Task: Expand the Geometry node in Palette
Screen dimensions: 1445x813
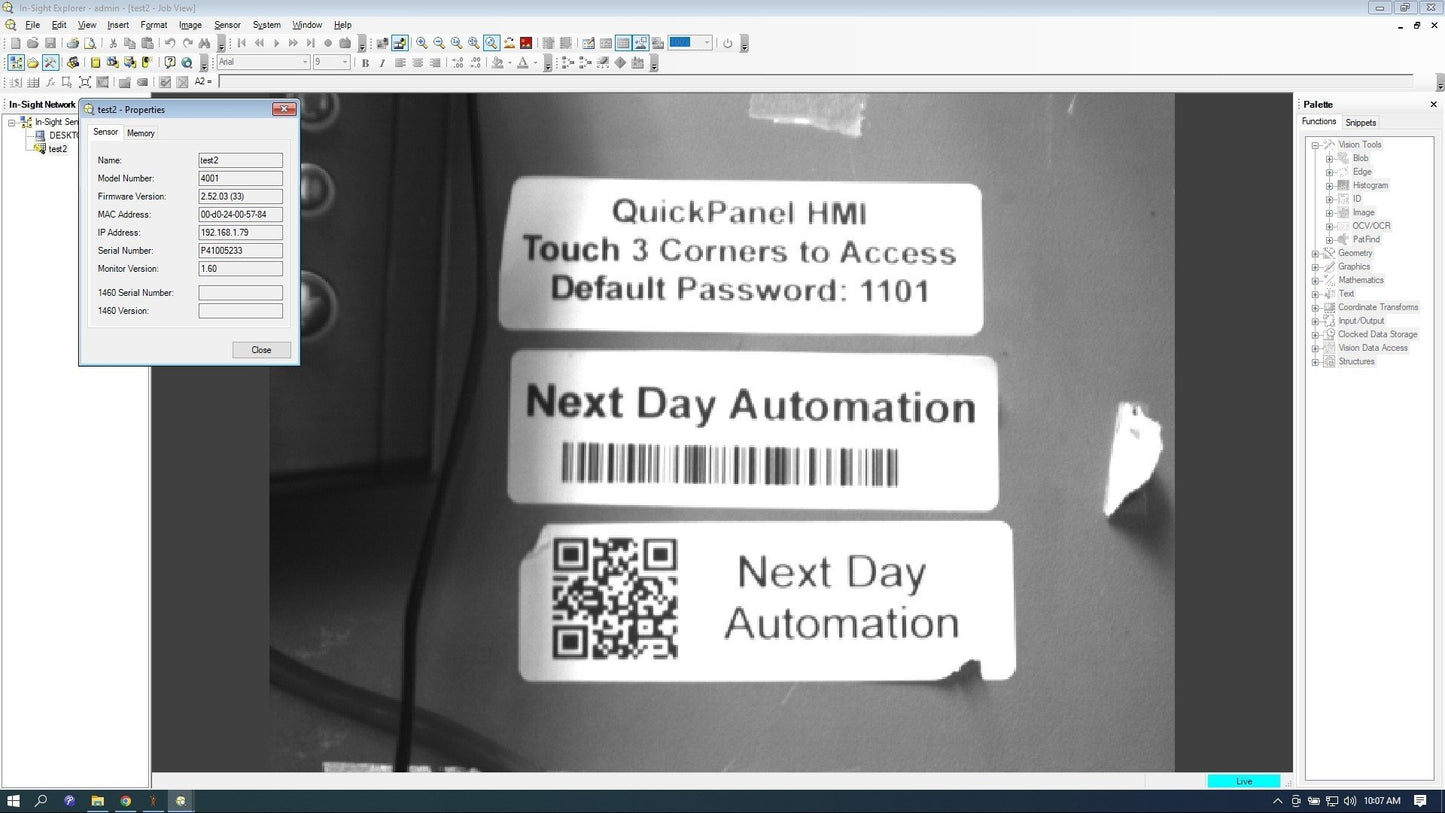Action: point(1316,253)
